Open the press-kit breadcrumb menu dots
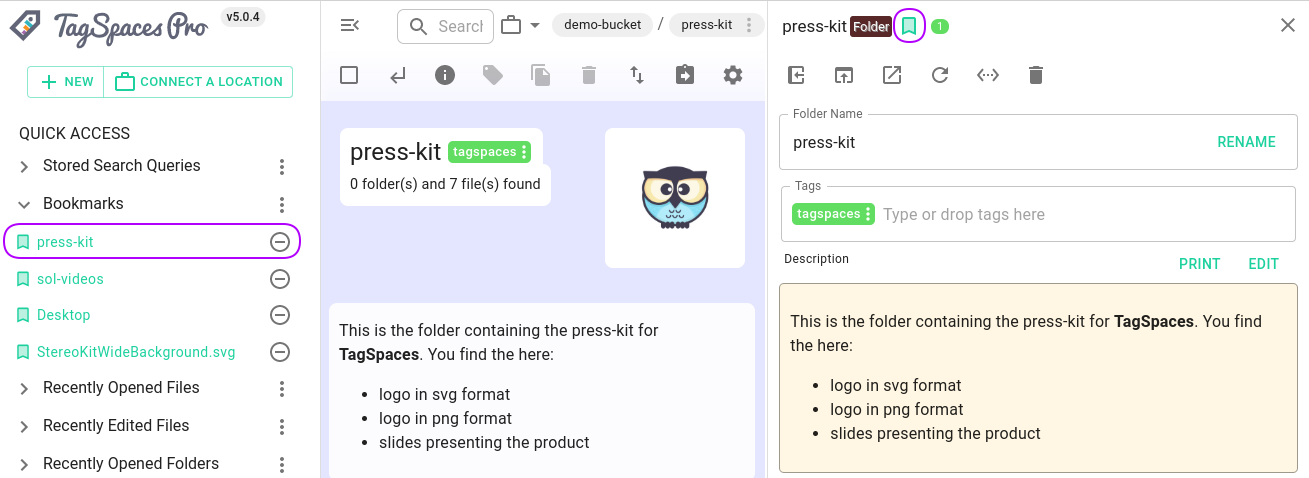This screenshot has width=1309, height=478. coord(749,25)
